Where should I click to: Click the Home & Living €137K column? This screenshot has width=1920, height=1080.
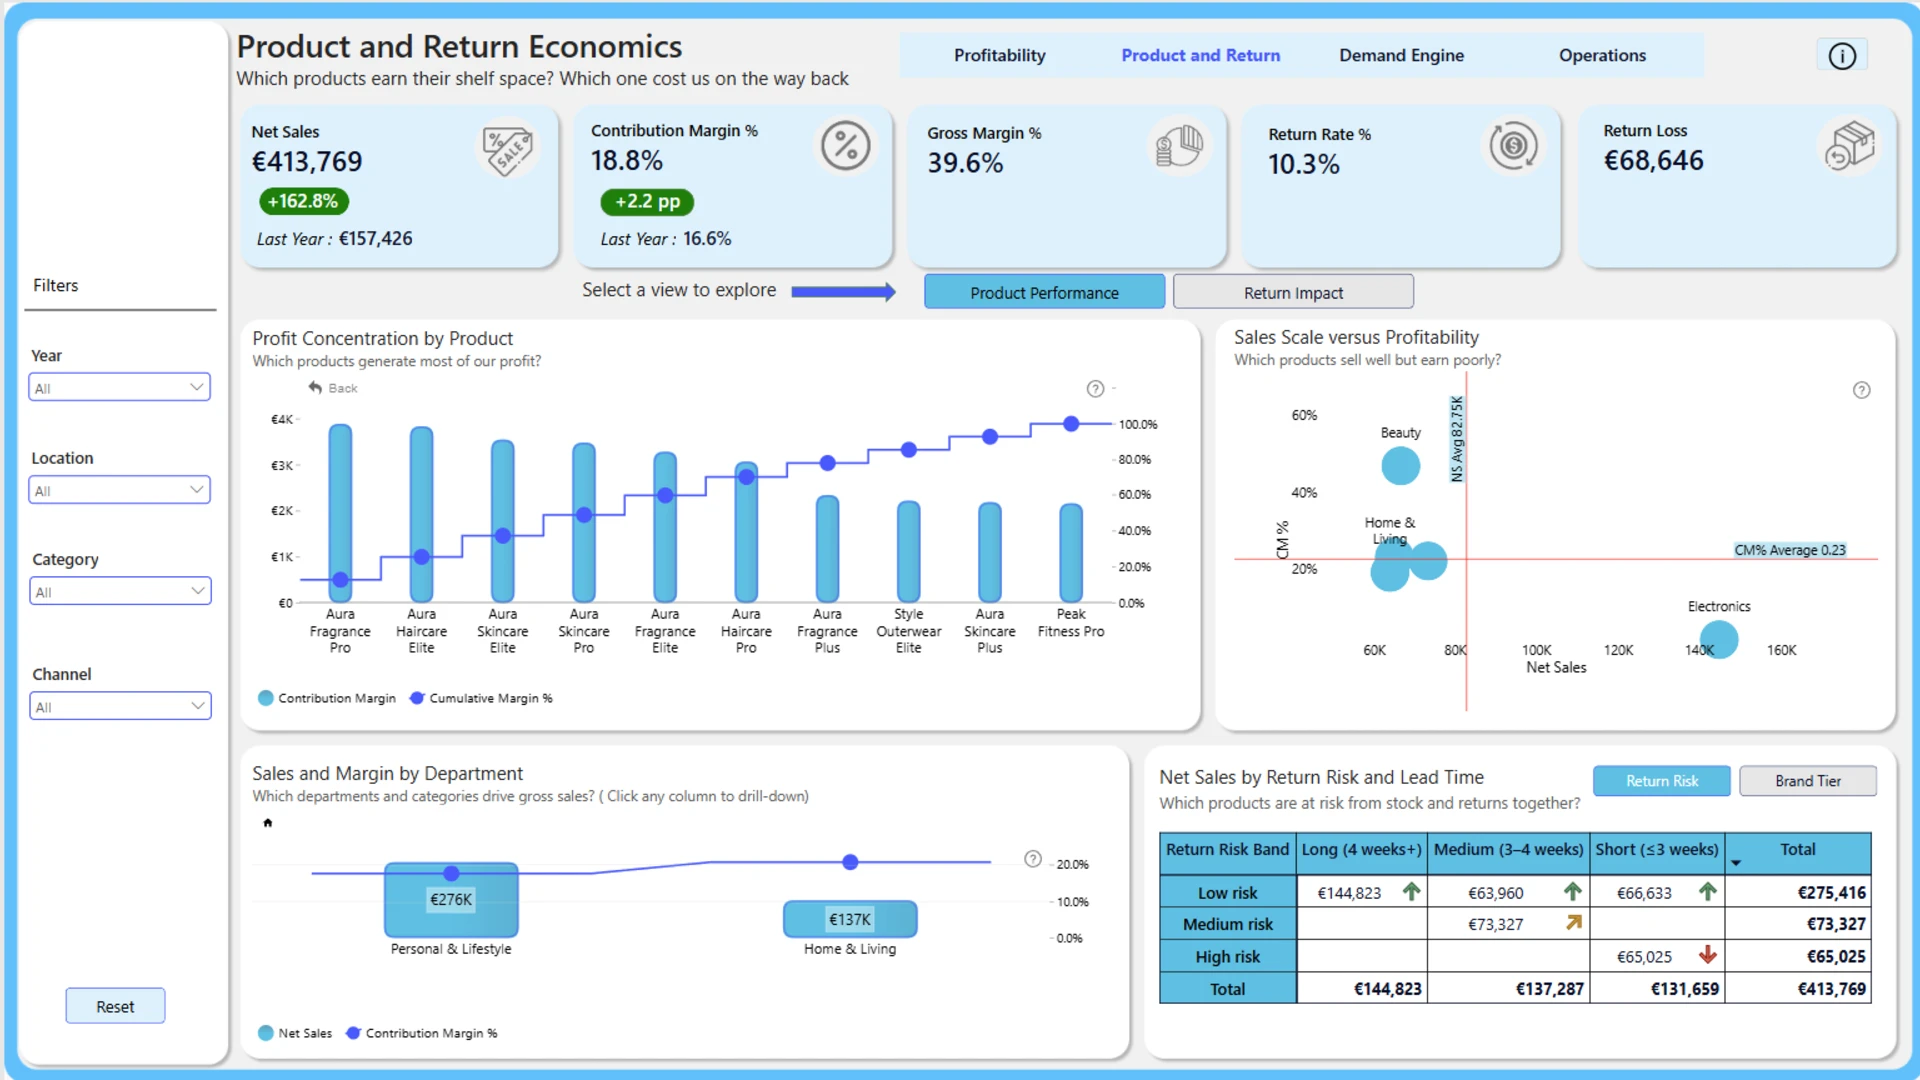(x=850, y=919)
